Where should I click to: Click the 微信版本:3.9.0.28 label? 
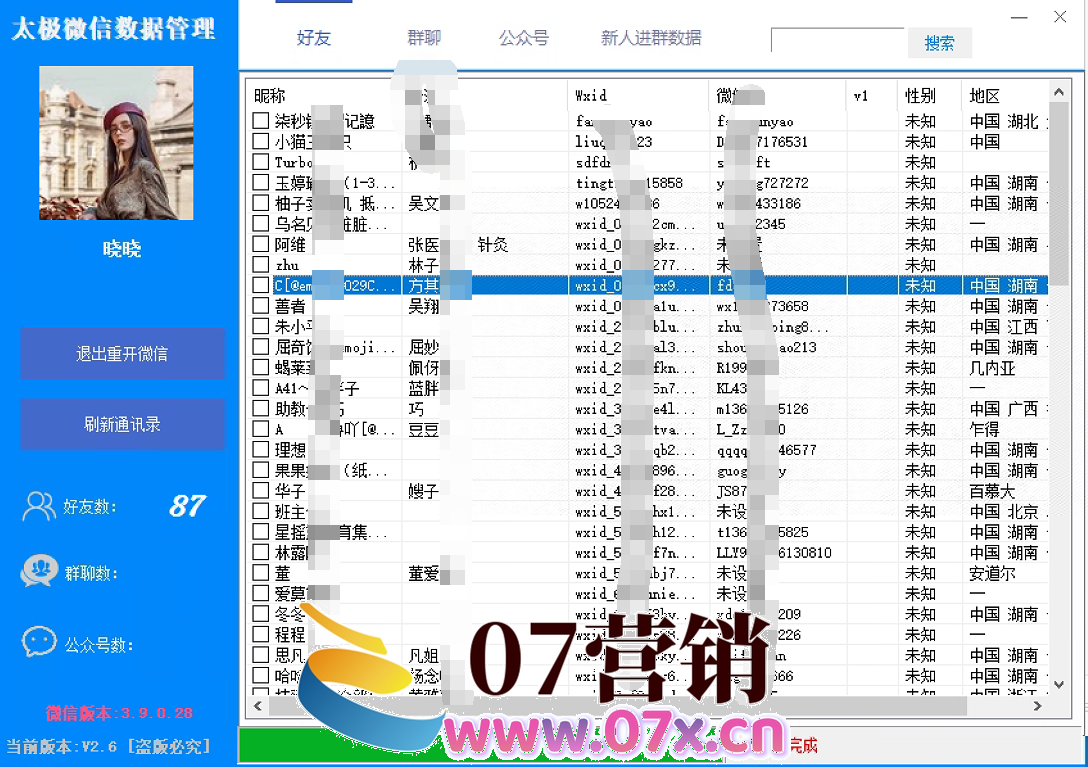tap(119, 713)
